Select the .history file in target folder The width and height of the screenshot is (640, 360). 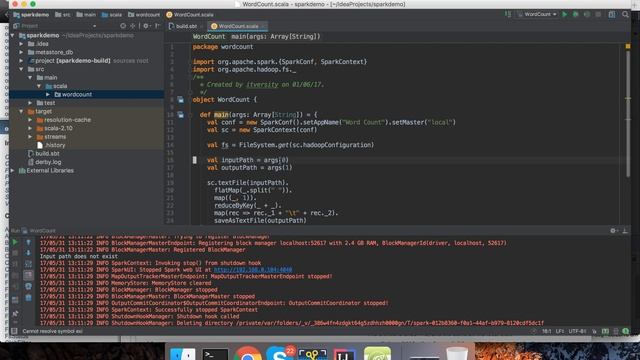click(51, 145)
